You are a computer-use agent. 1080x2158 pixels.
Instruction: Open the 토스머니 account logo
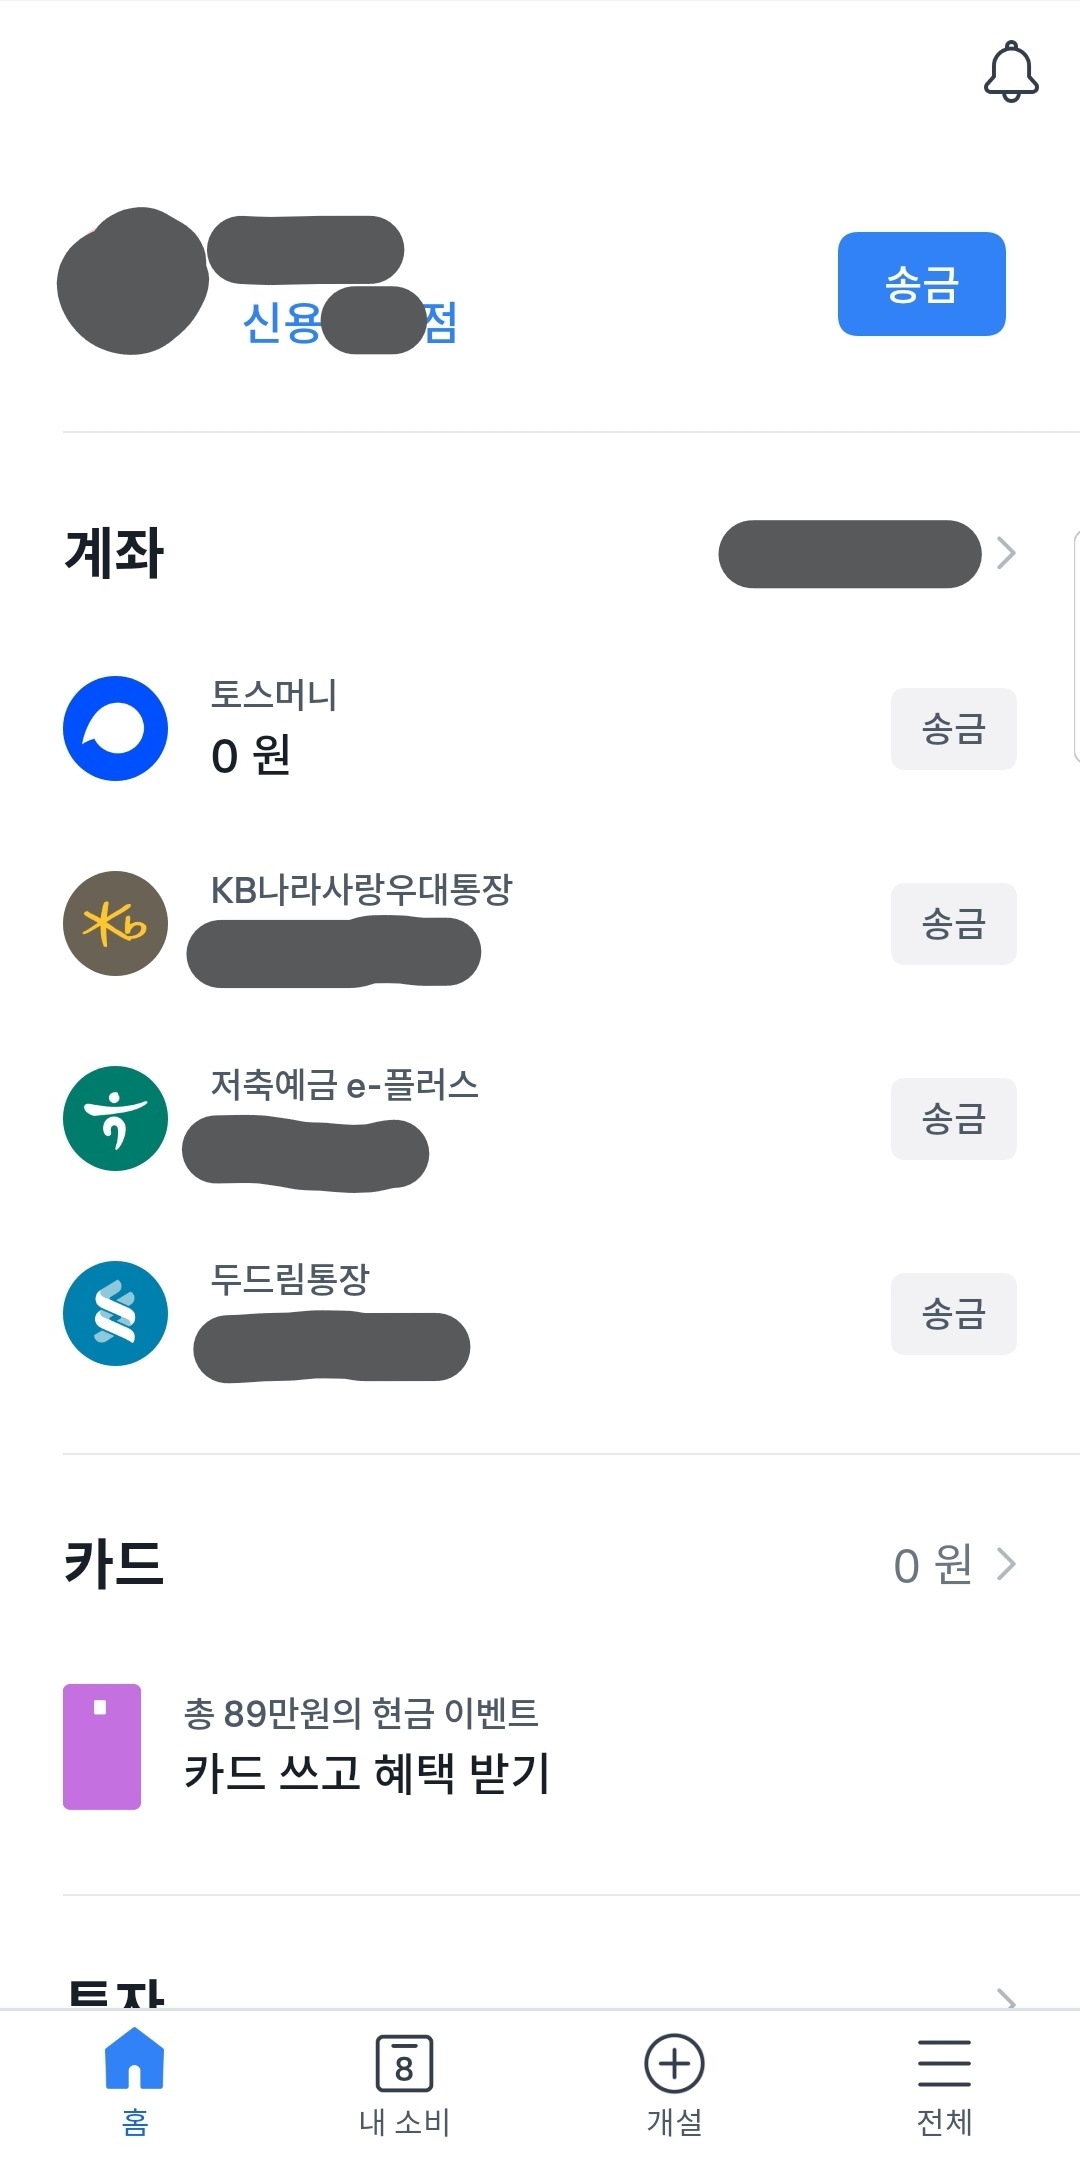115,728
